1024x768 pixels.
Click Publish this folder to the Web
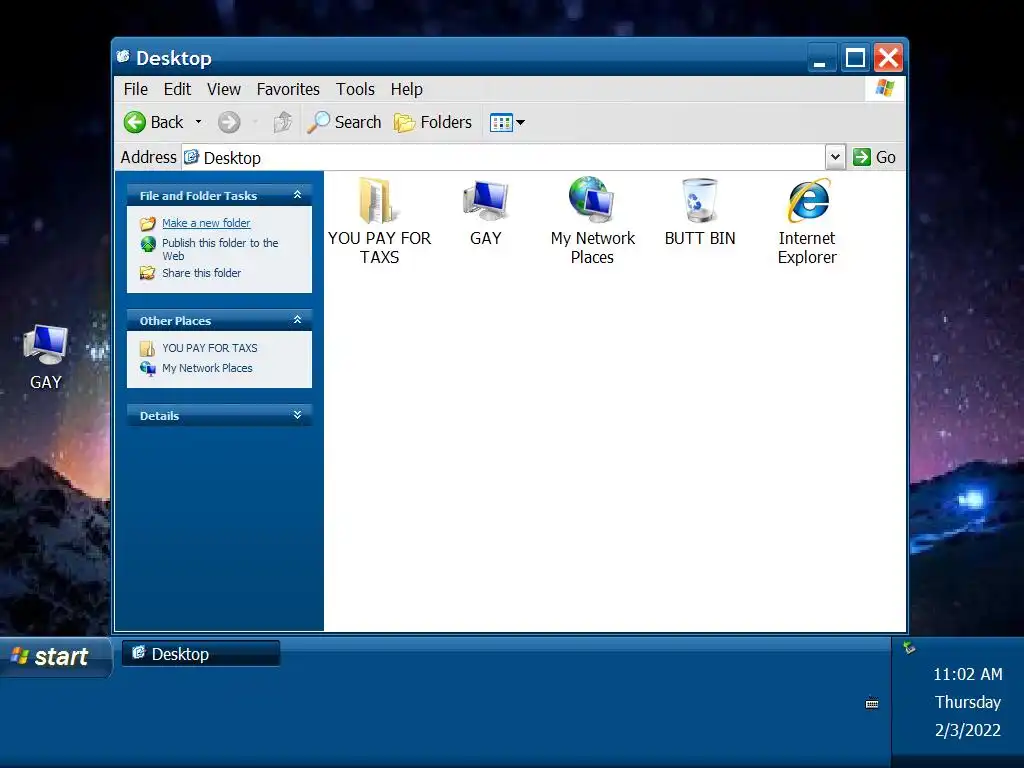(220, 249)
